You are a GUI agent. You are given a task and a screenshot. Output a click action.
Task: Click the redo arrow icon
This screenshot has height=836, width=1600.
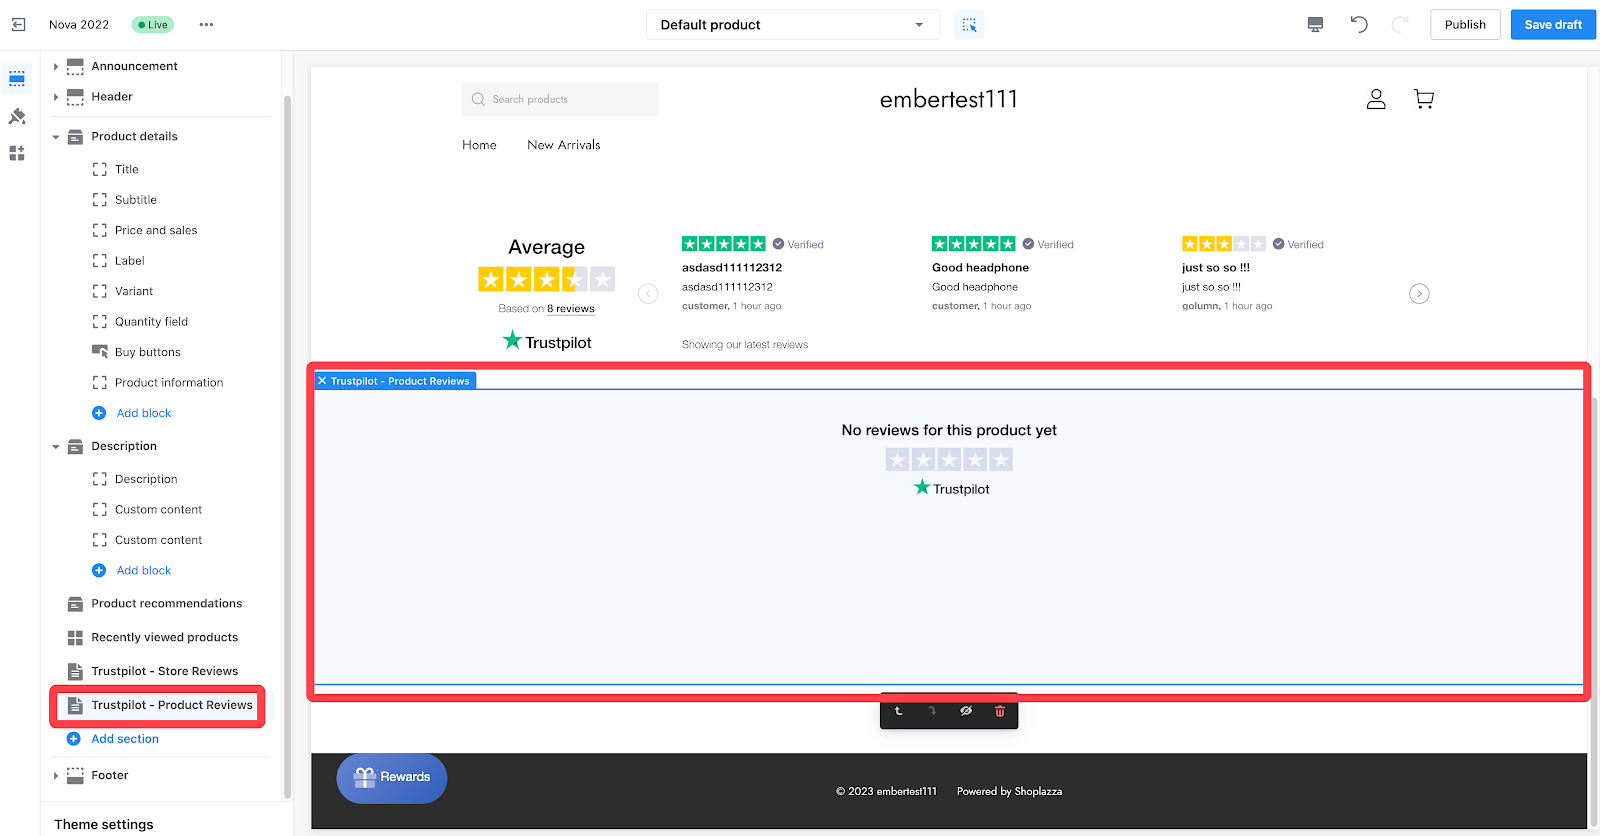1400,25
